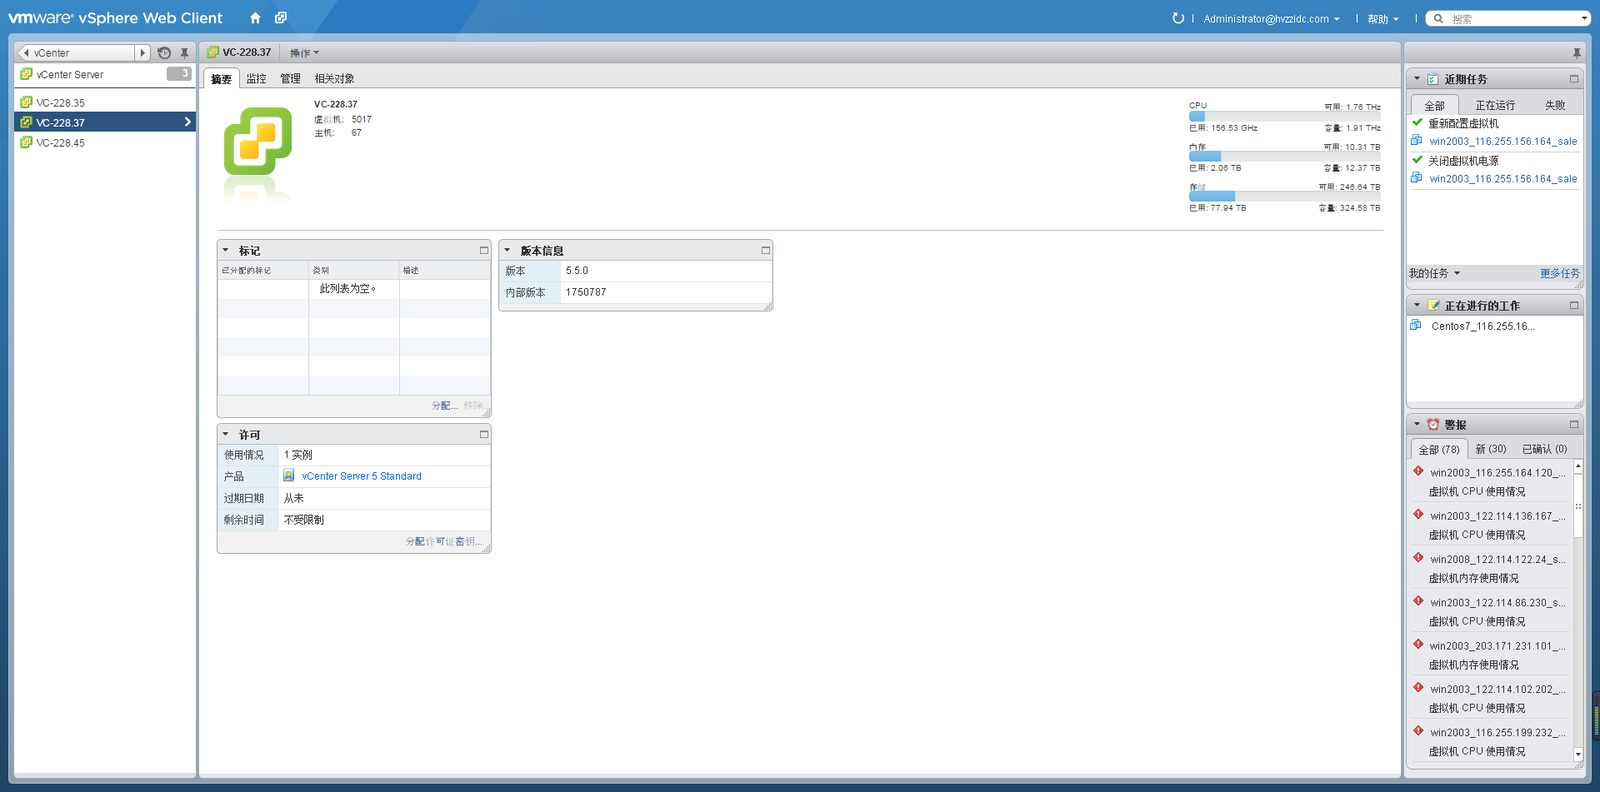This screenshot has height=792, width=1600.
Task: Show failed tasks (失败) tab
Action: (x=1555, y=105)
